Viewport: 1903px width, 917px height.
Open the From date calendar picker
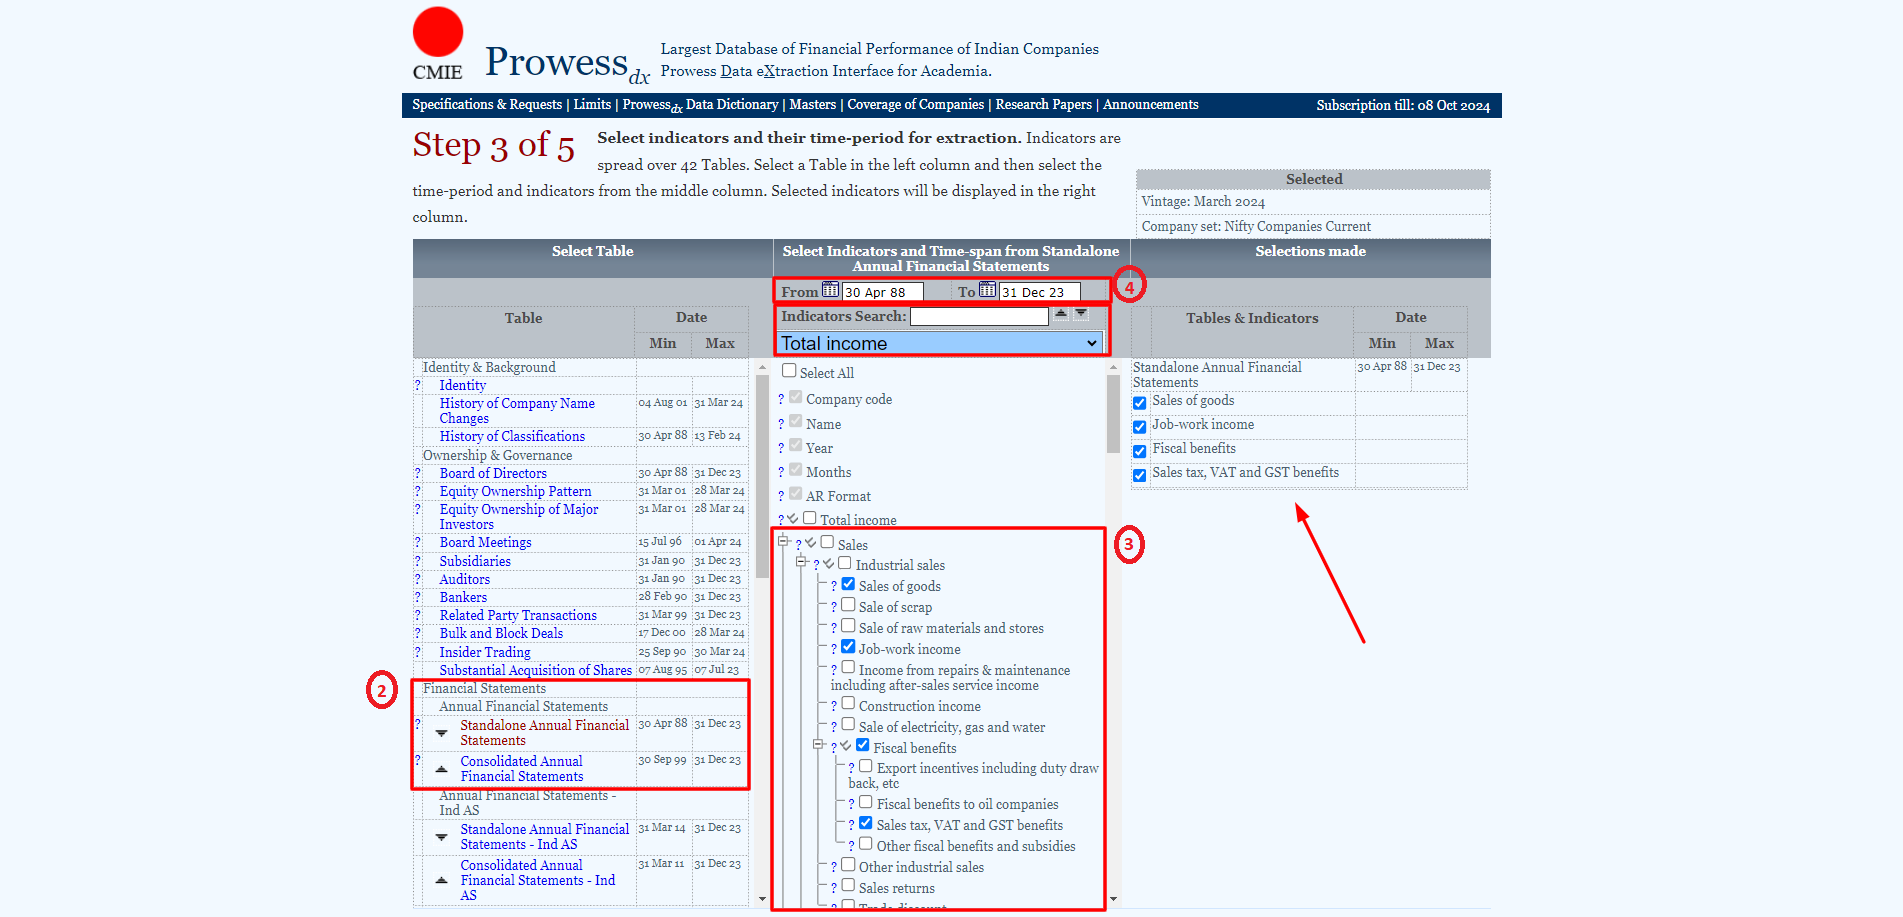[830, 290]
